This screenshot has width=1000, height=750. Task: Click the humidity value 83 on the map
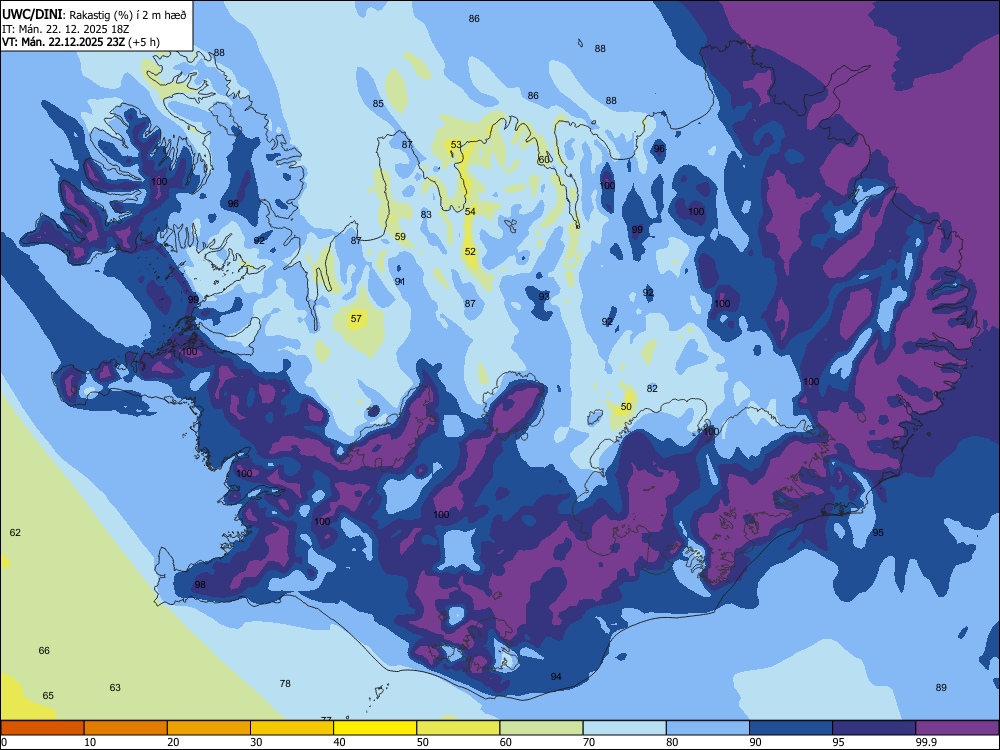click(426, 214)
